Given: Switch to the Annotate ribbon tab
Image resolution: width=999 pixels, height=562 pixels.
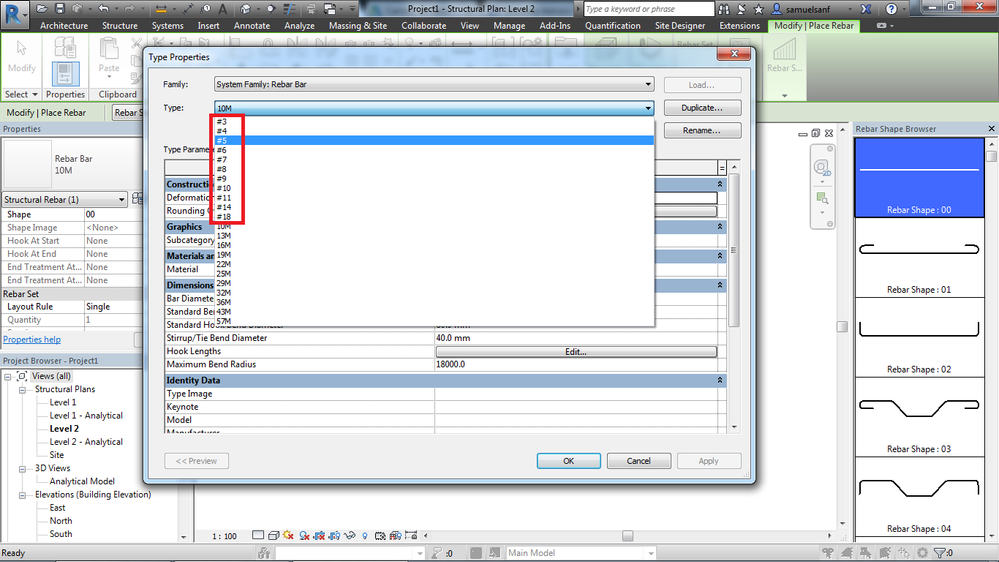Looking at the screenshot, I should coord(252,25).
